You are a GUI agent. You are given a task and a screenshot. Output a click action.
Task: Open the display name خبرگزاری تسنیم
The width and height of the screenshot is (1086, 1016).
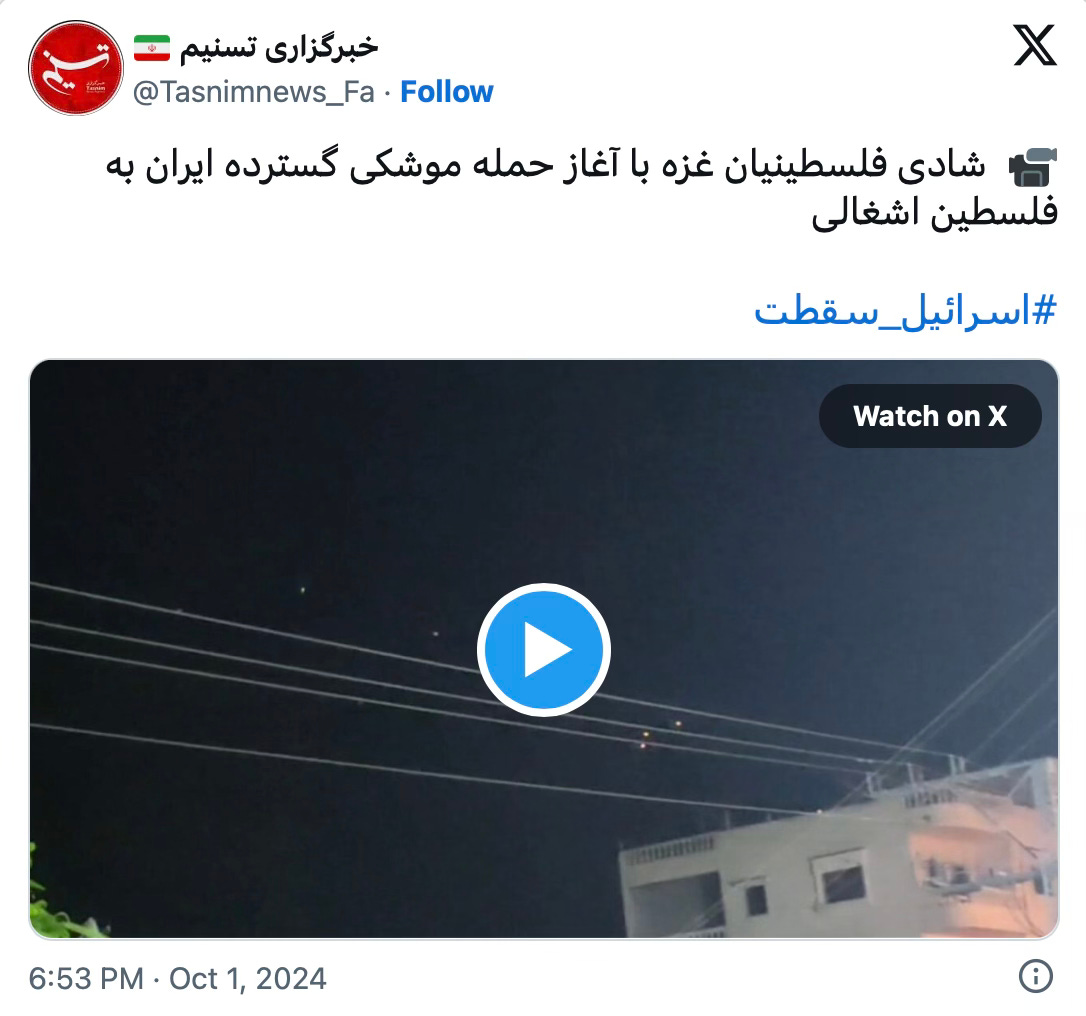[x=279, y=47]
